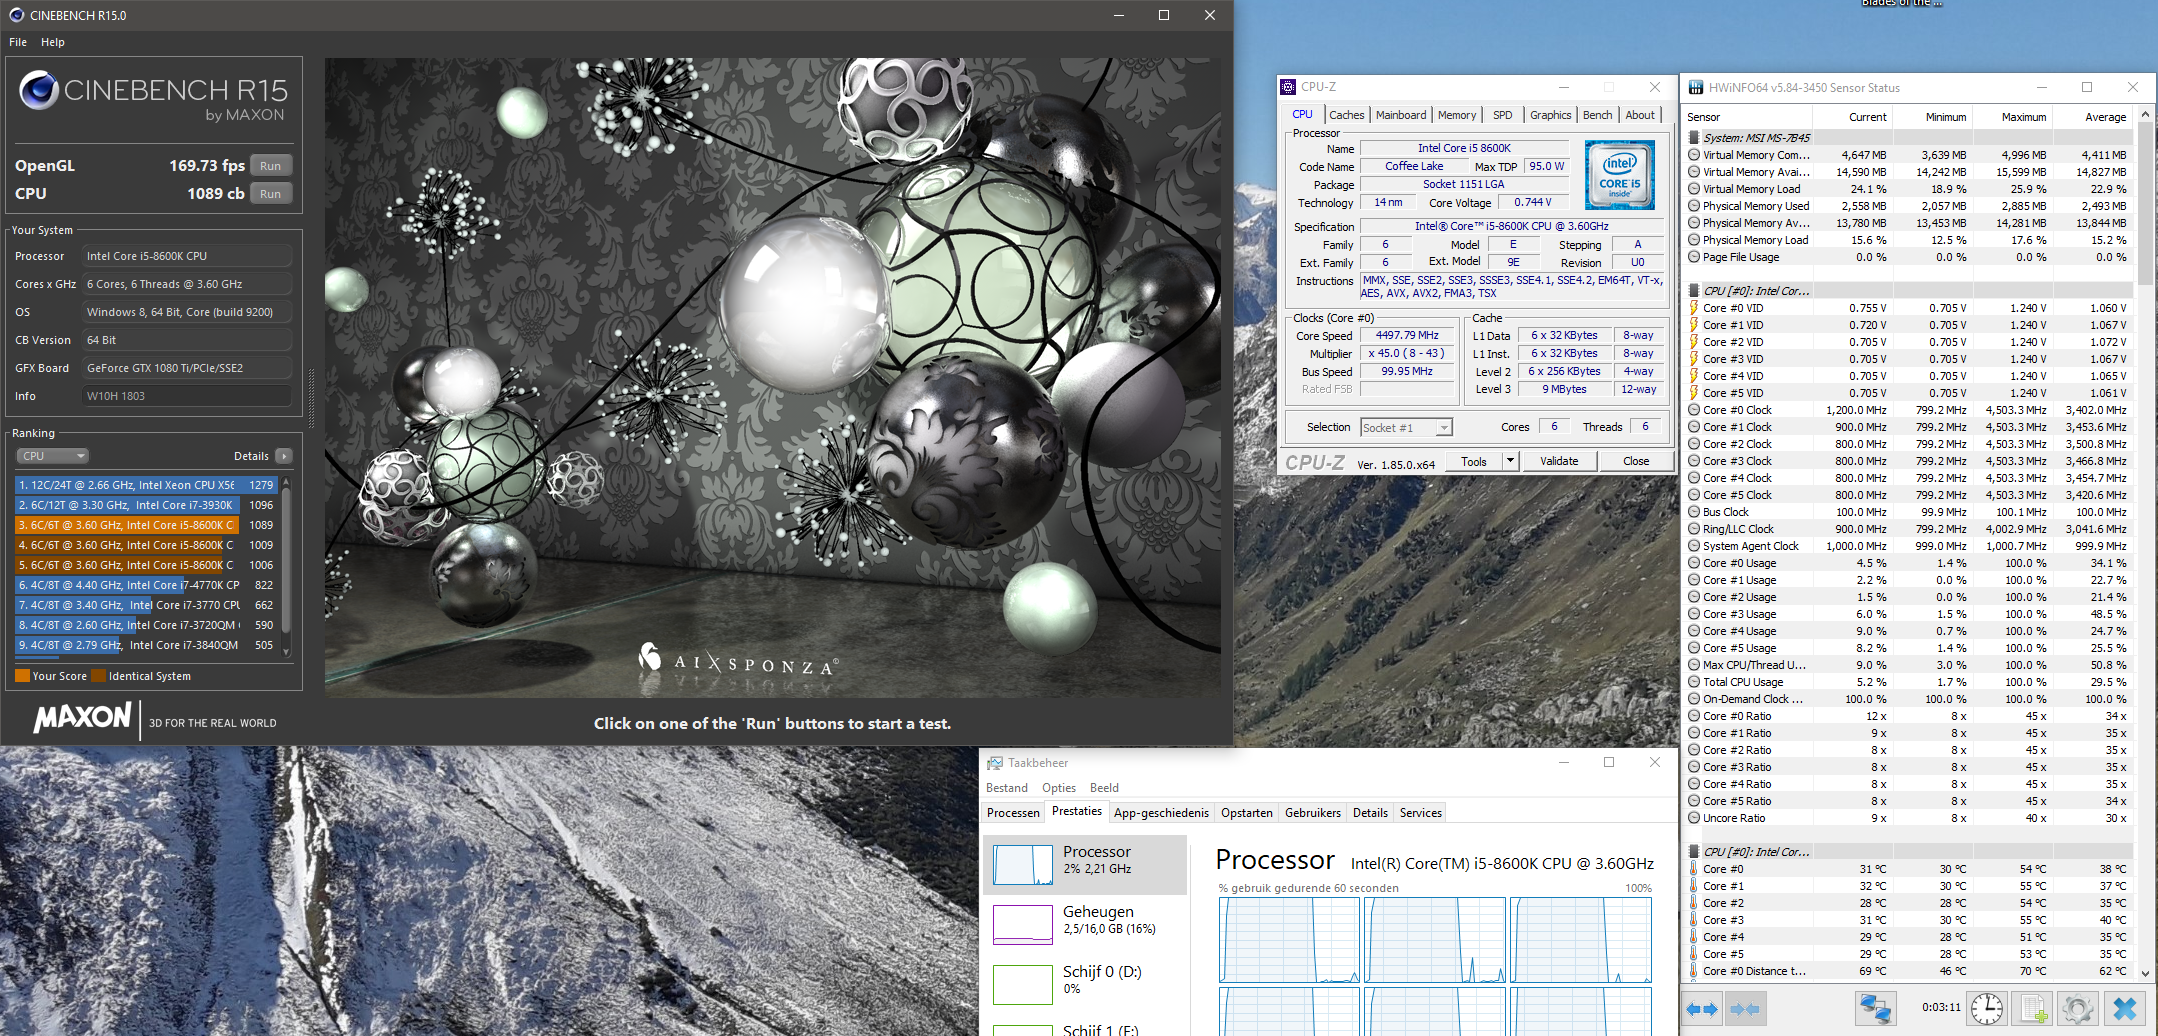Screen dimensions: 2158x1036
Task: Click Tools button in CPU-Z
Action: point(1474,461)
